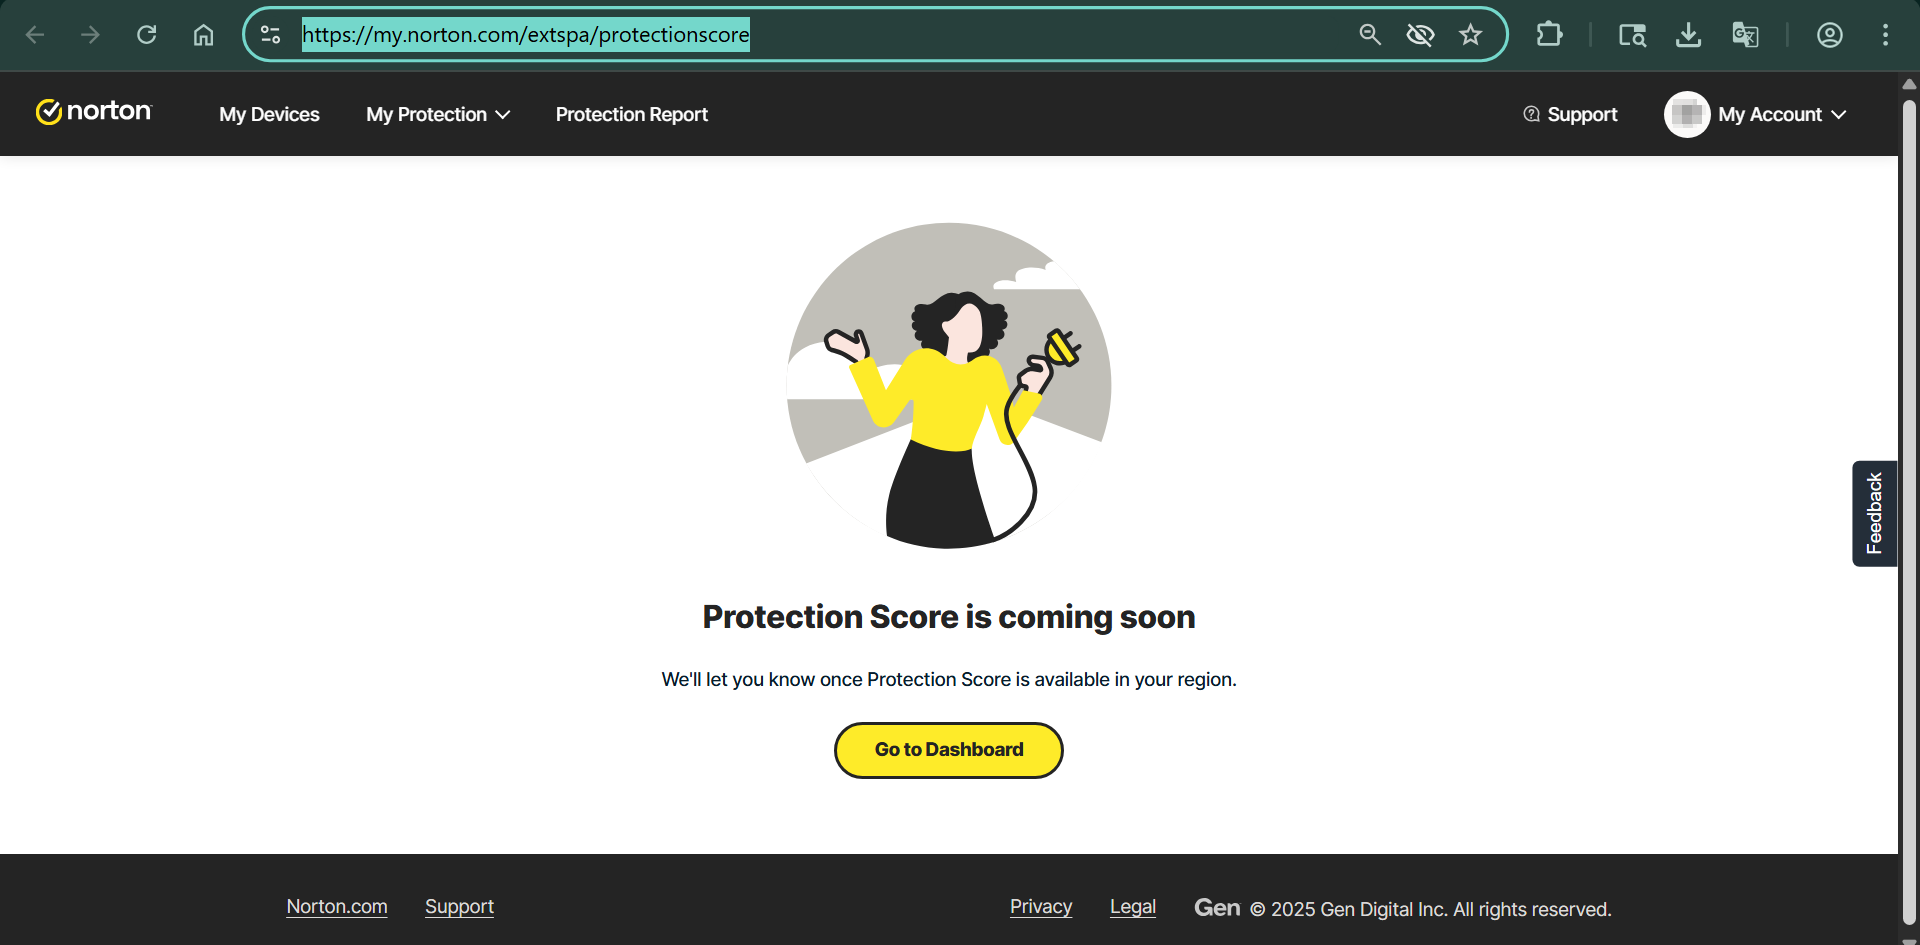The image size is (1920, 945).
Task: Click the Norton logo in header
Action: click(x=94, y=112)
